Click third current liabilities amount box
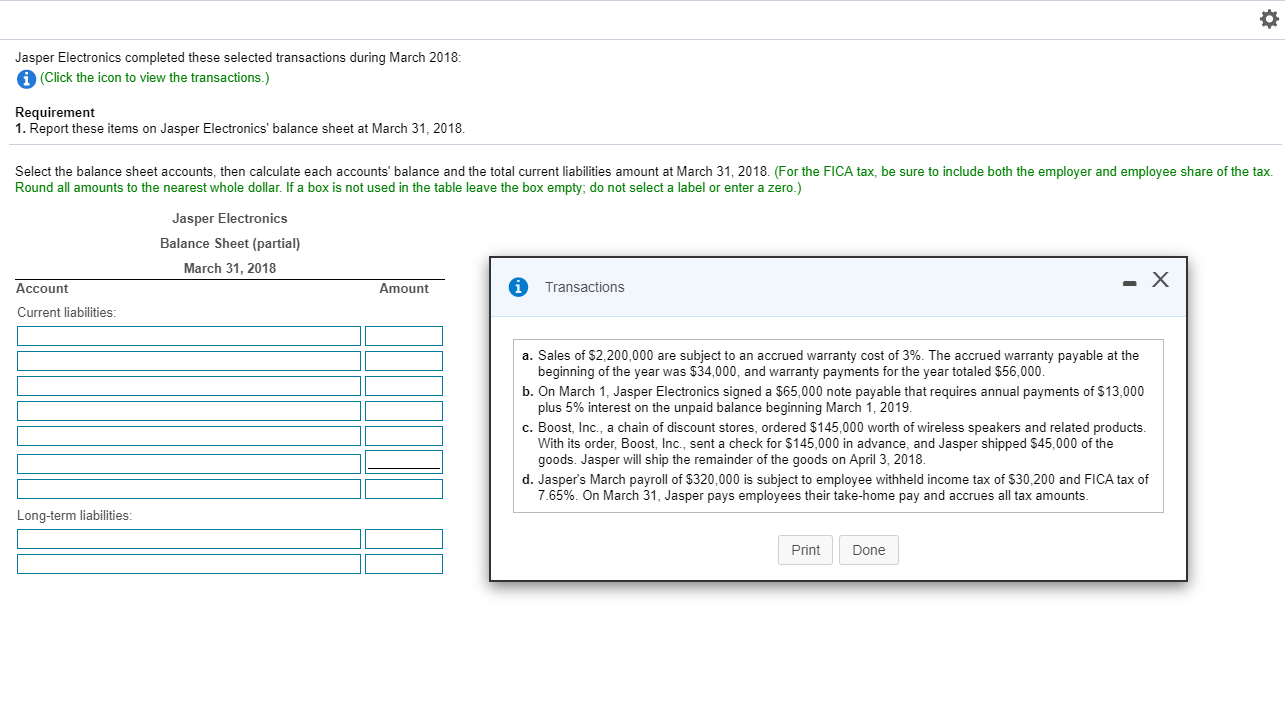Image resolution: width=1285 pixels, height=708 pixels. [x=404, y=386]
